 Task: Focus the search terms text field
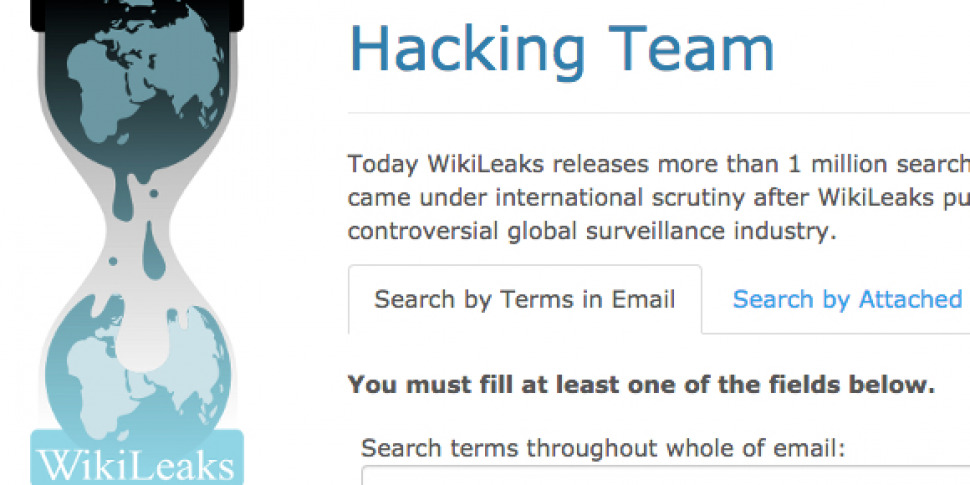point(665,476)
